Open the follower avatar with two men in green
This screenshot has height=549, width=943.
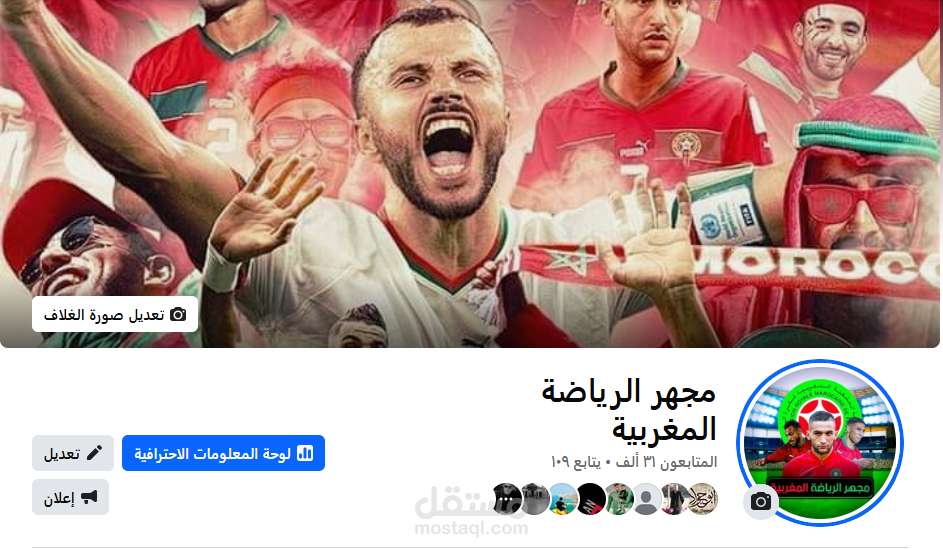[618, 499]
